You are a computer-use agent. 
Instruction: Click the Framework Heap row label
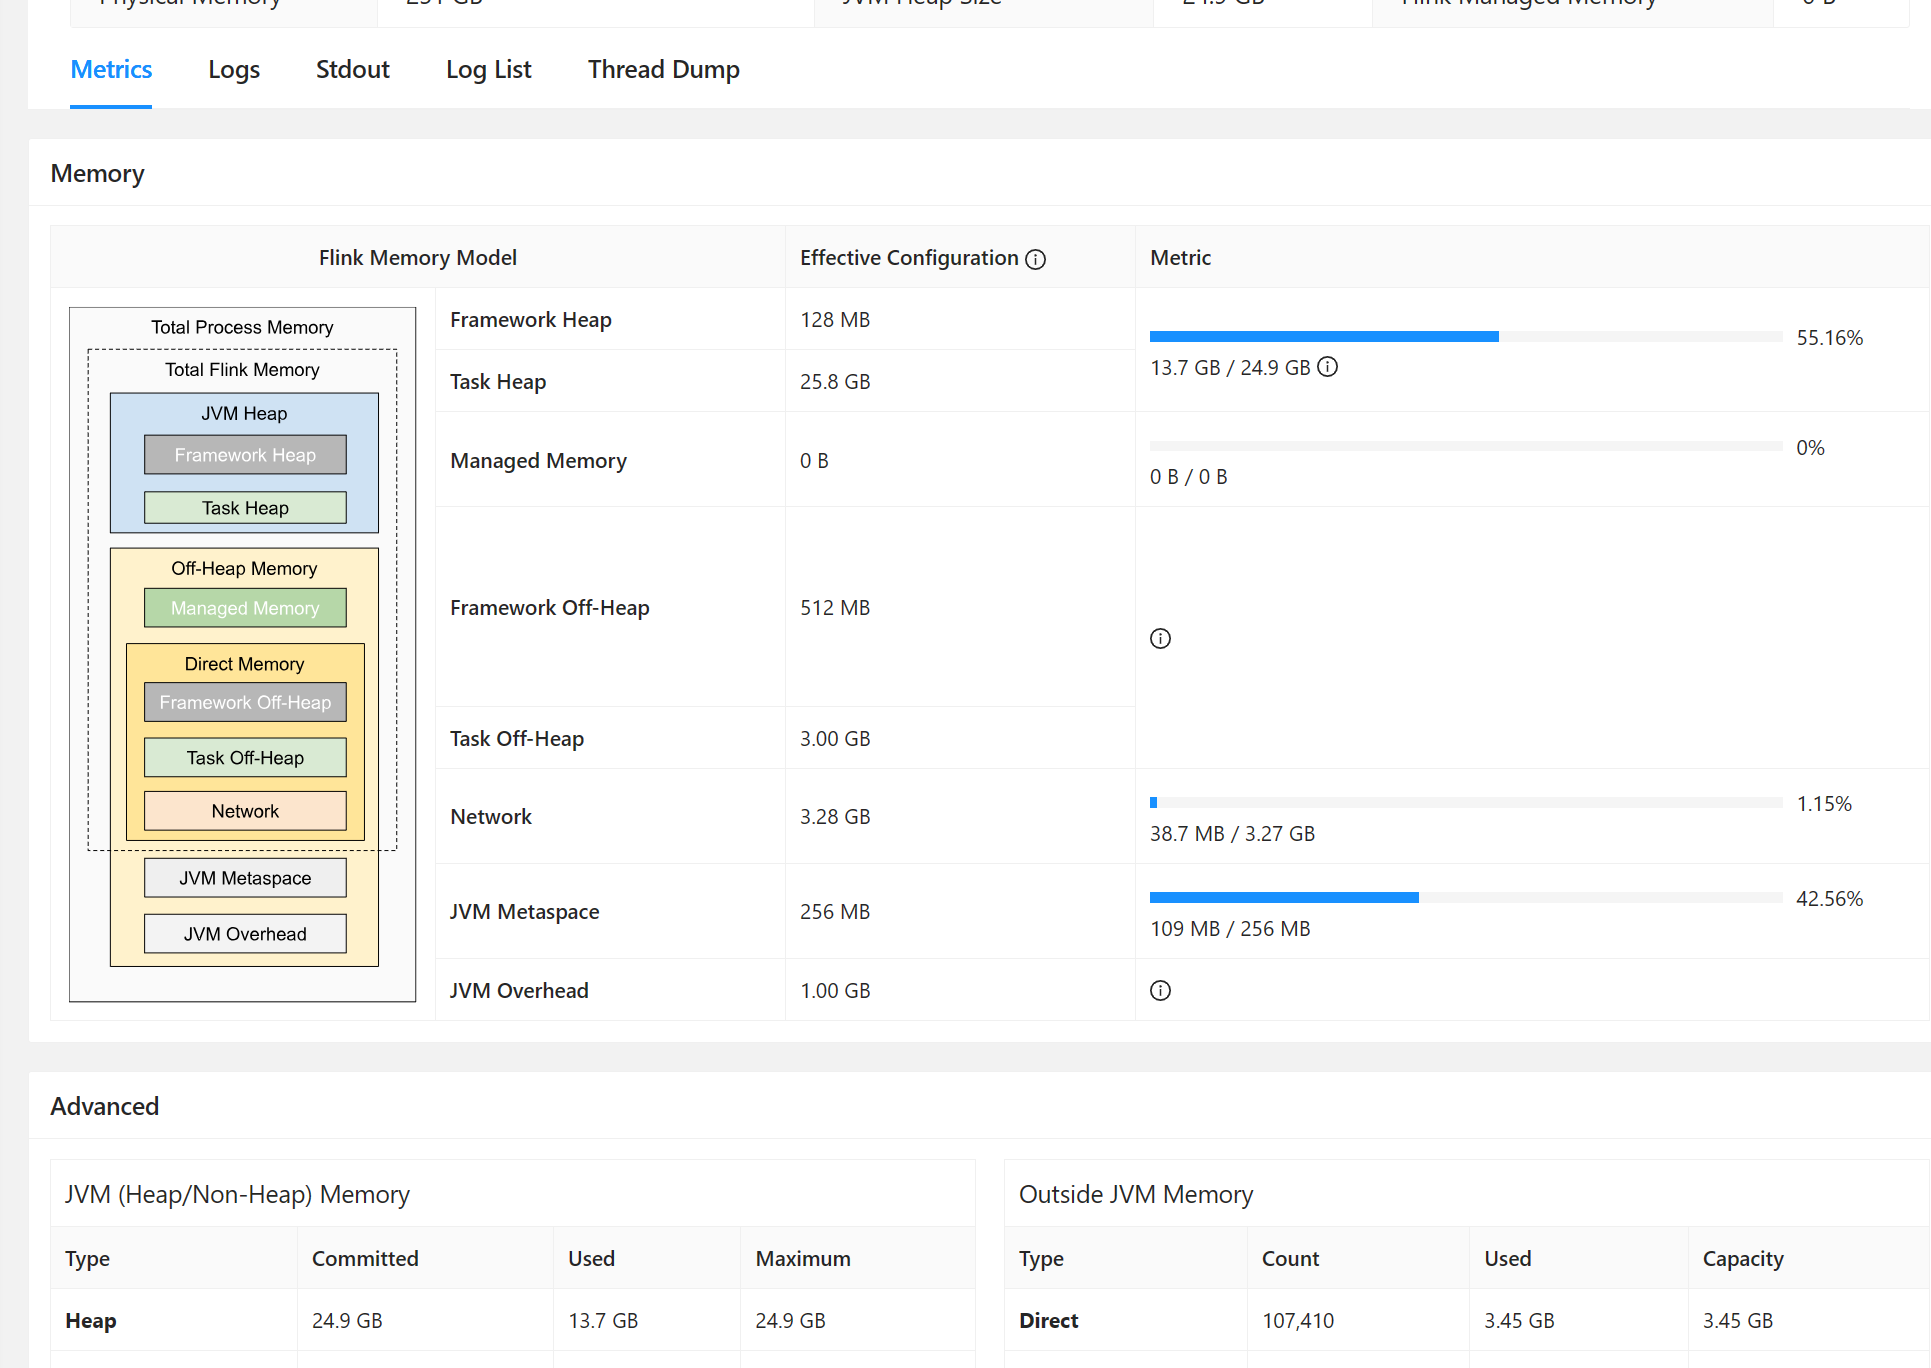point(531,319)
